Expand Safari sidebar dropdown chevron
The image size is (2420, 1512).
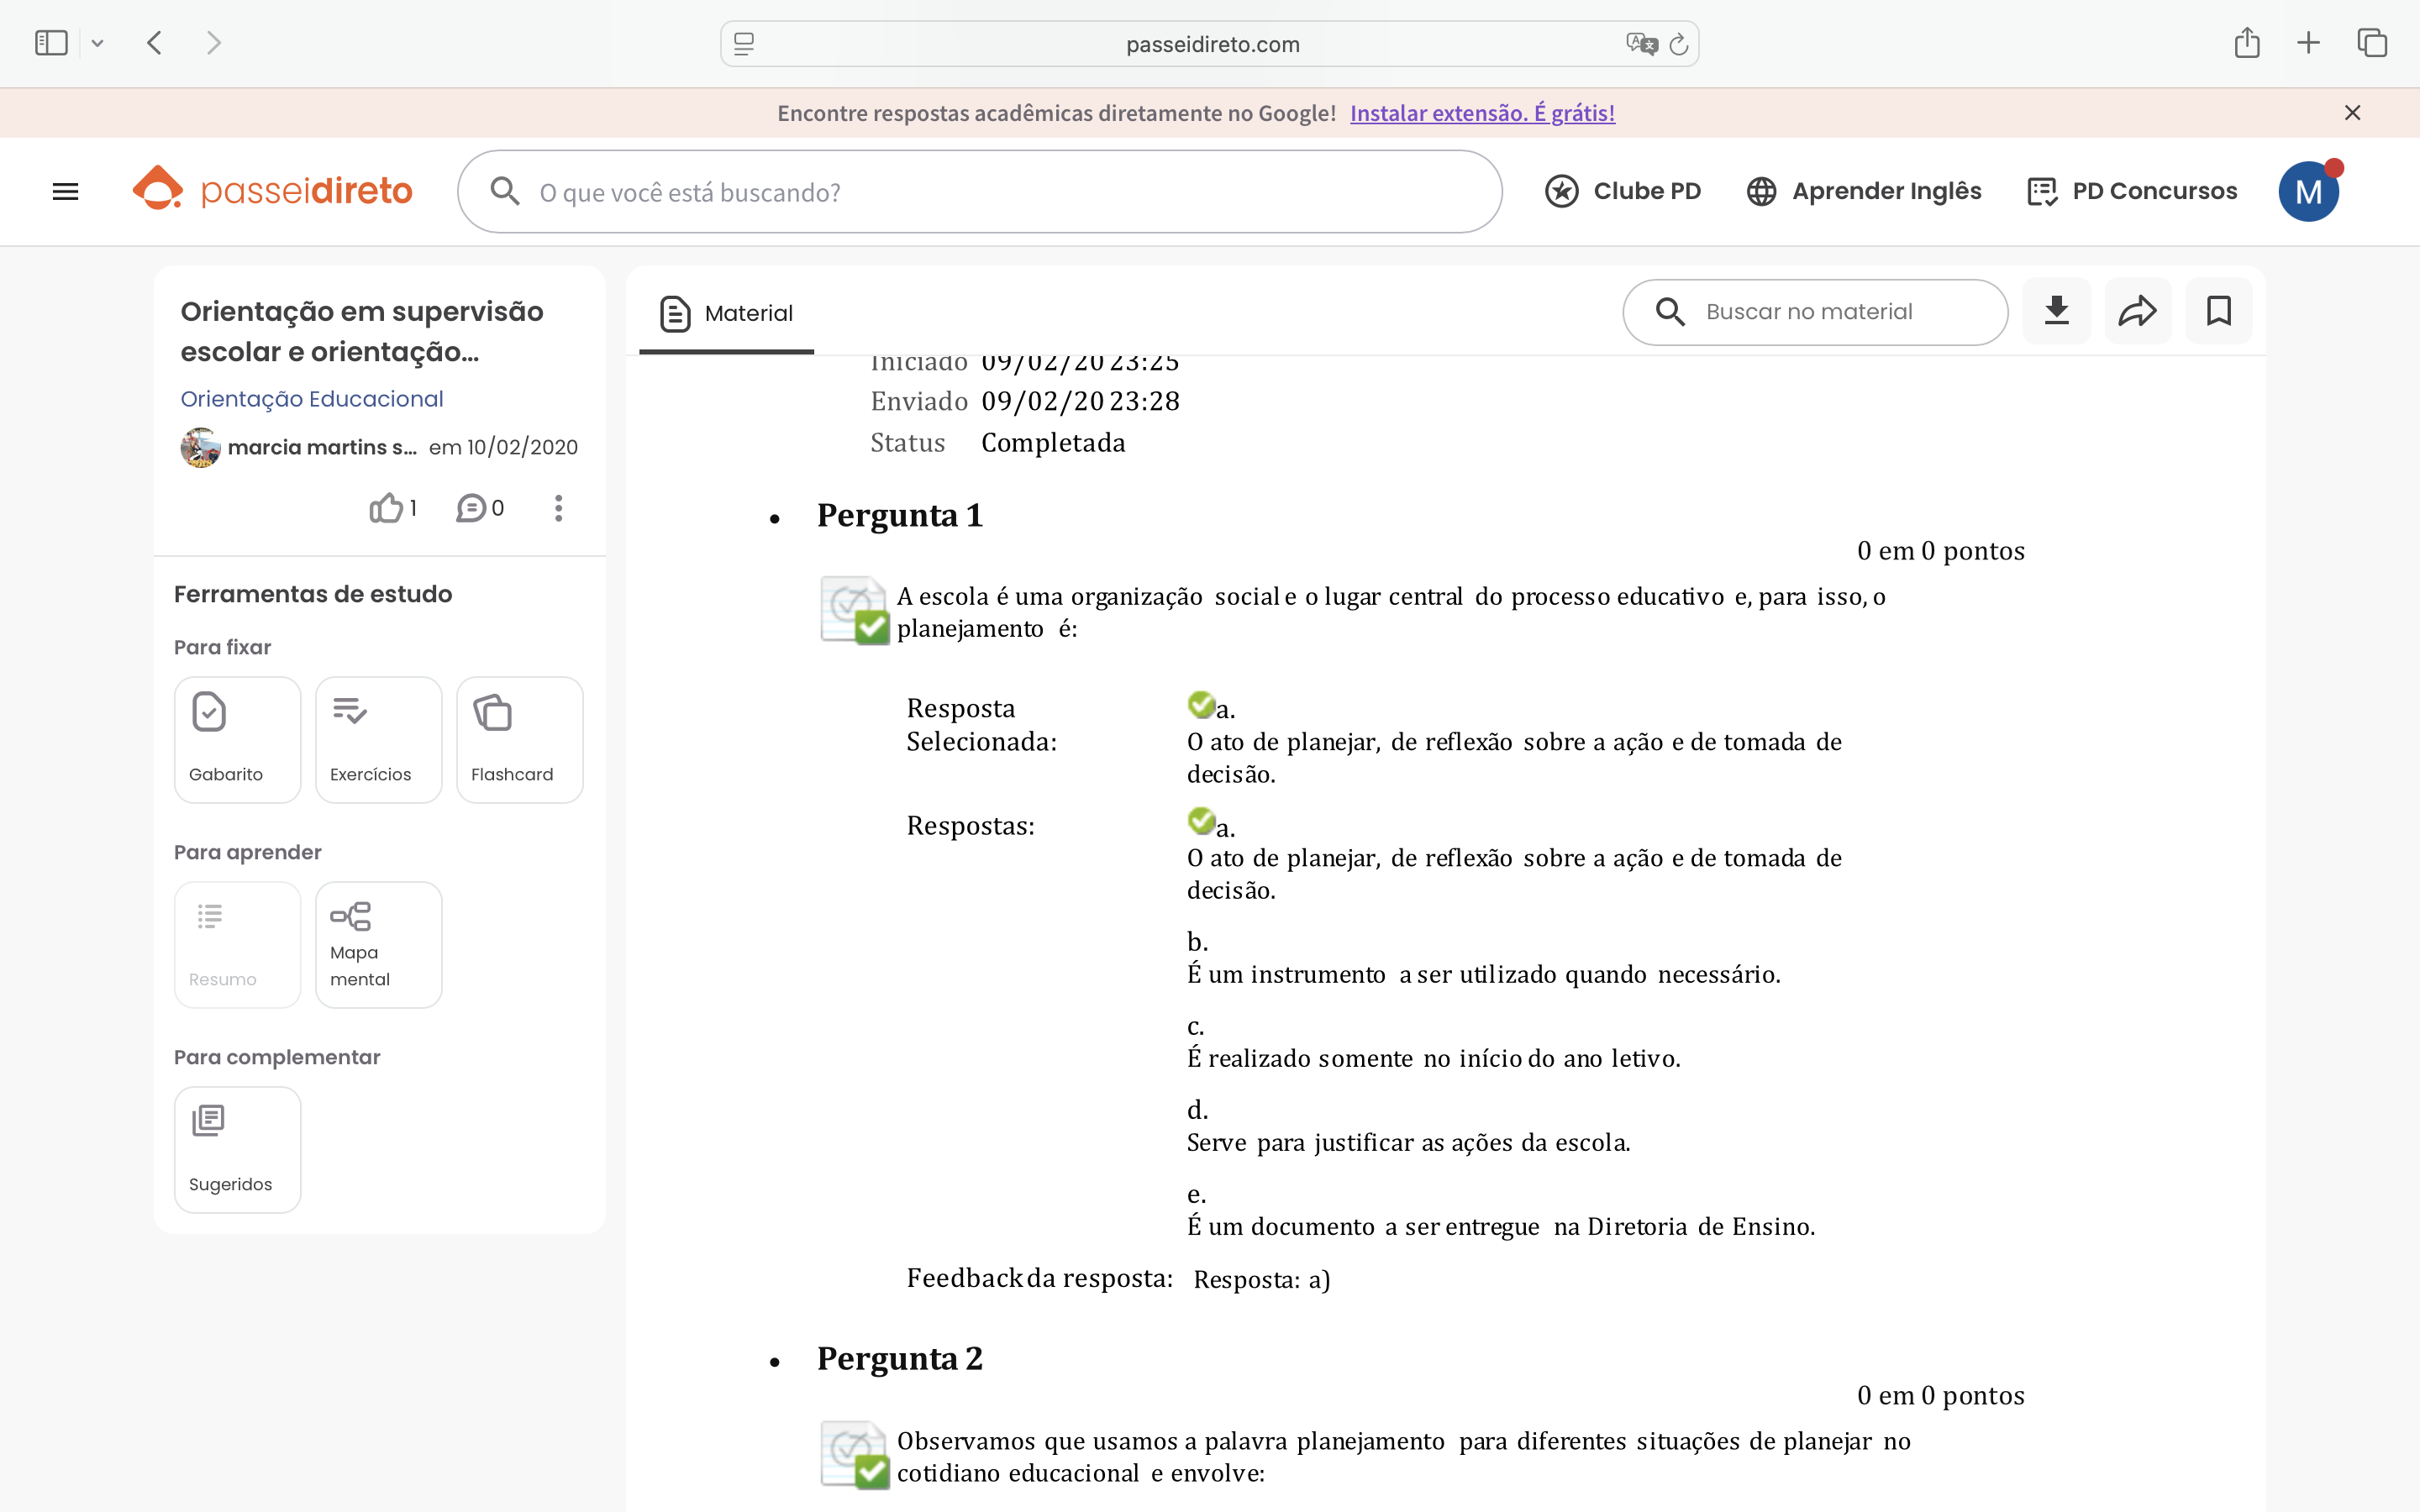[97, 43]
